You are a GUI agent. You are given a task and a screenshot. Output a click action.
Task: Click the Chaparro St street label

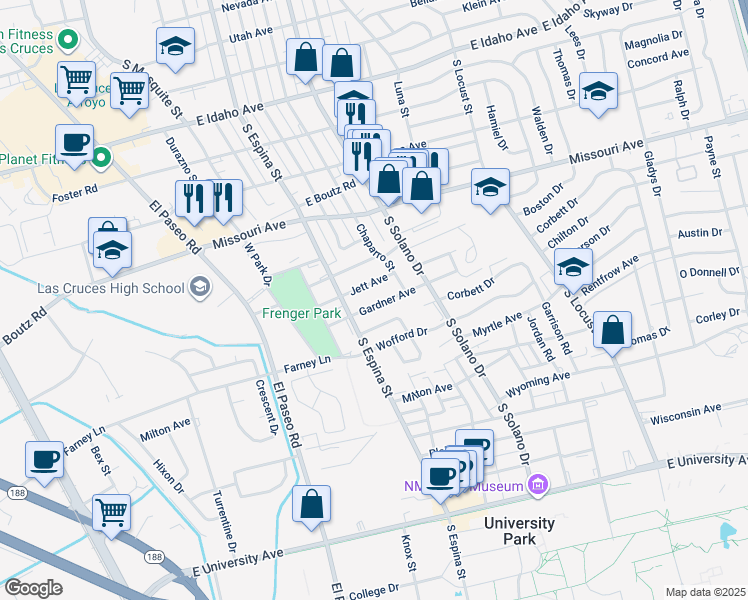375,248
